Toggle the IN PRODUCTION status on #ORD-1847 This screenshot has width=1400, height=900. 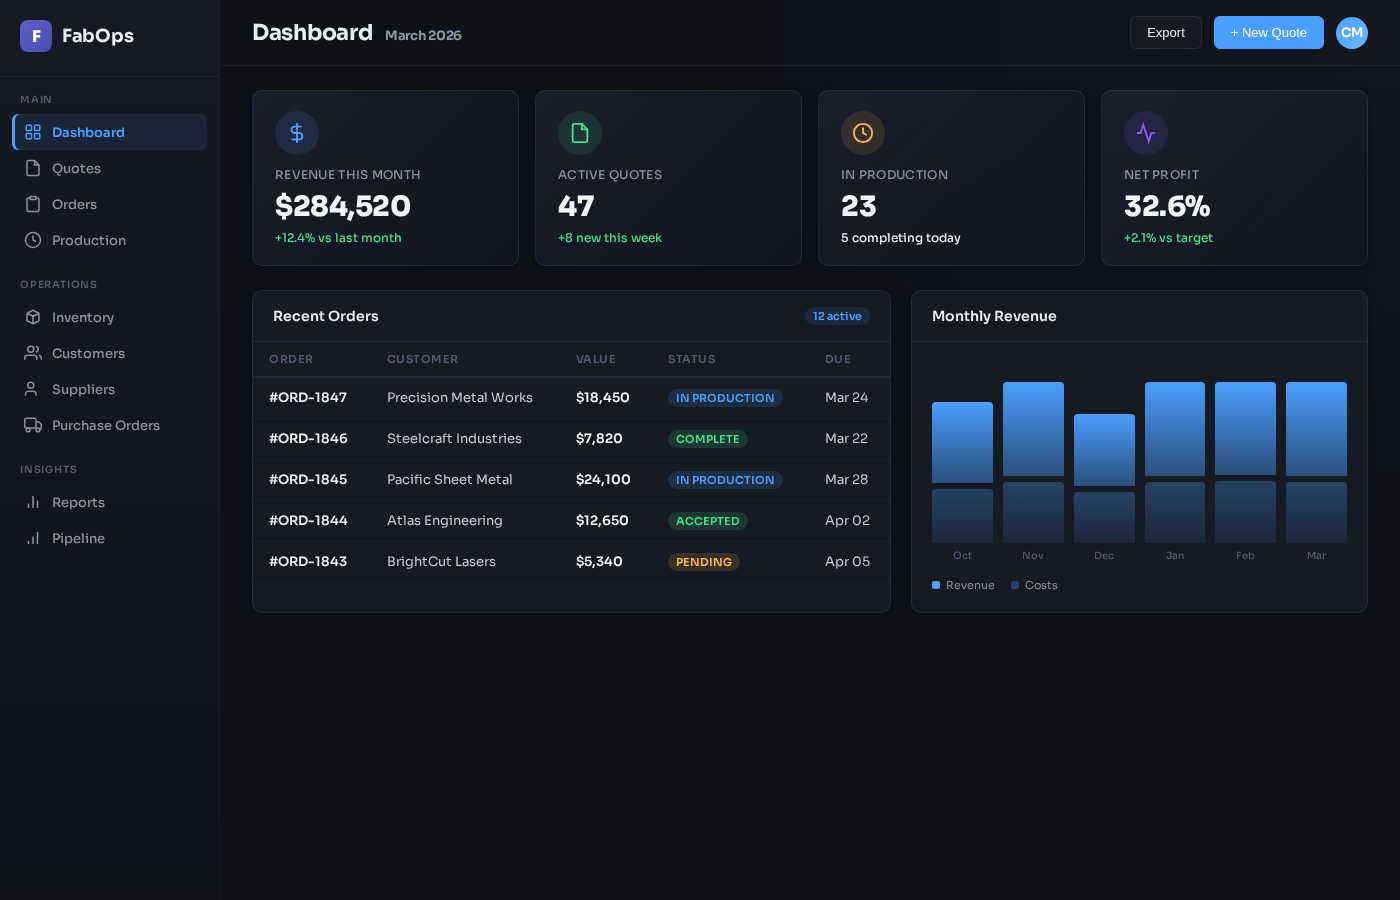point(725,398)
